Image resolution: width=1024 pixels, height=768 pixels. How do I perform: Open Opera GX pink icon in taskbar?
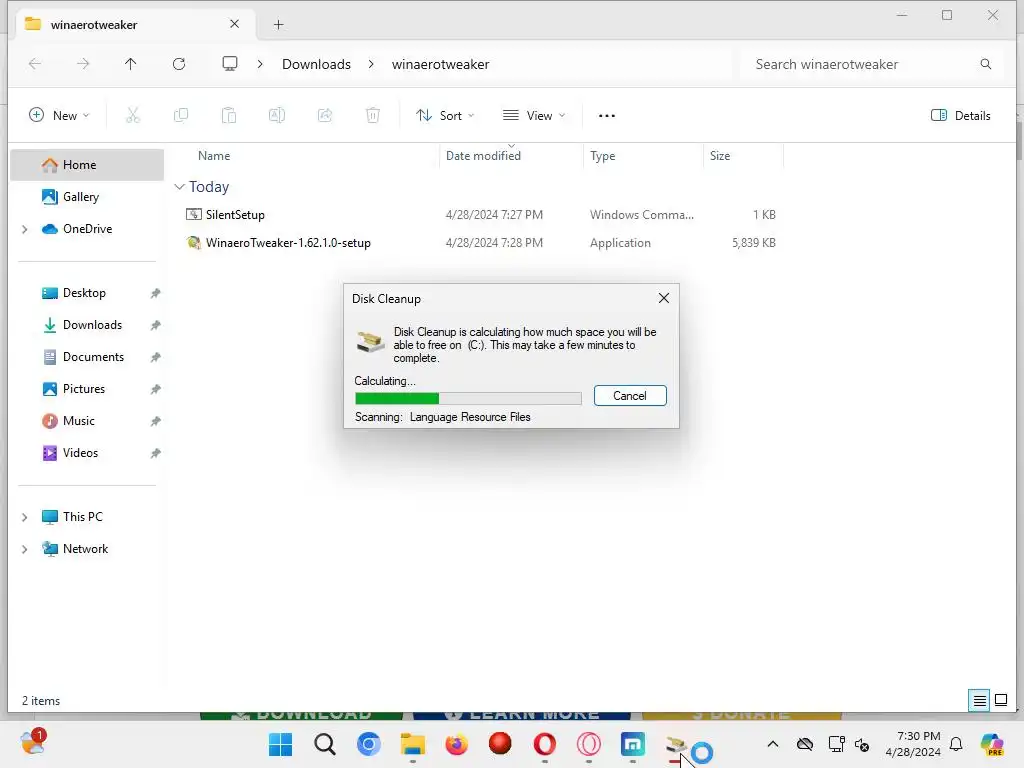[x=588, y=744]
